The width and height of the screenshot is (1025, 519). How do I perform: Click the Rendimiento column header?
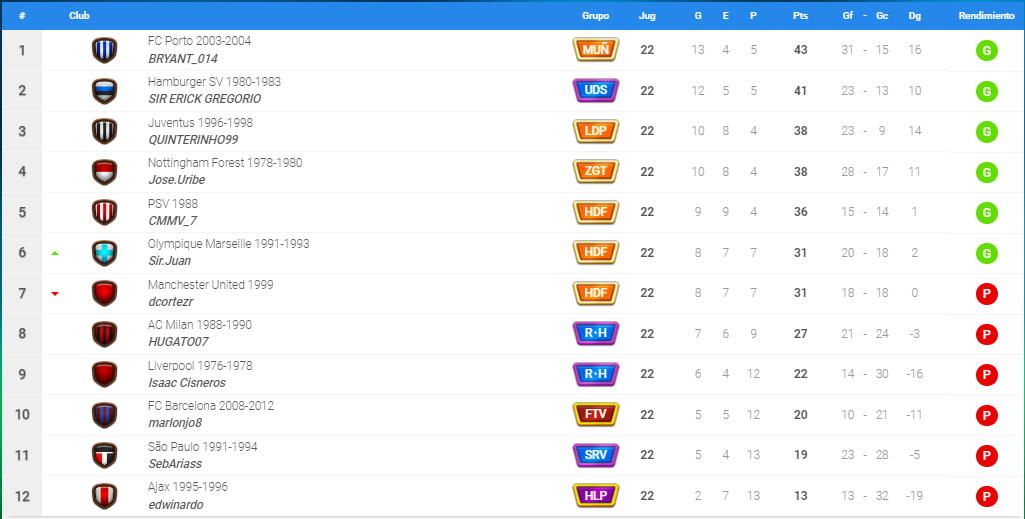click(986, 16)
